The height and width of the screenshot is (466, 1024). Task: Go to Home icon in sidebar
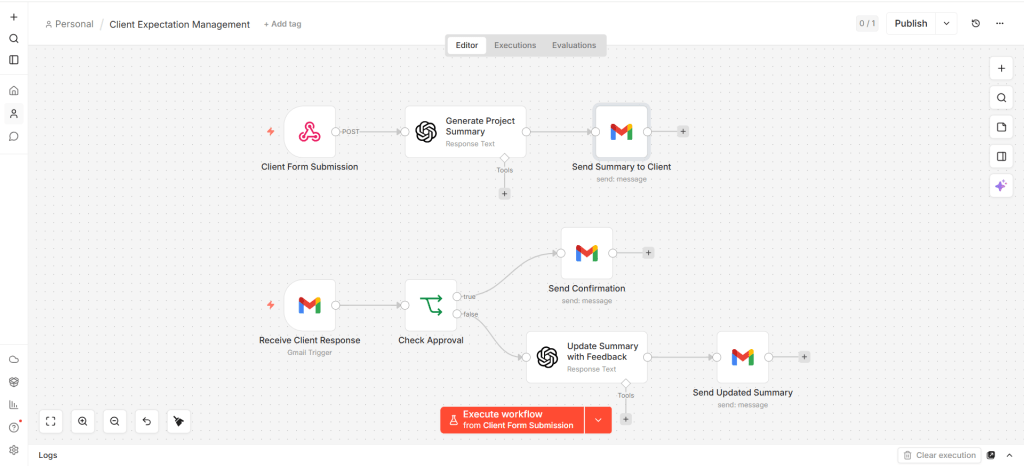[x=14, y=91]
